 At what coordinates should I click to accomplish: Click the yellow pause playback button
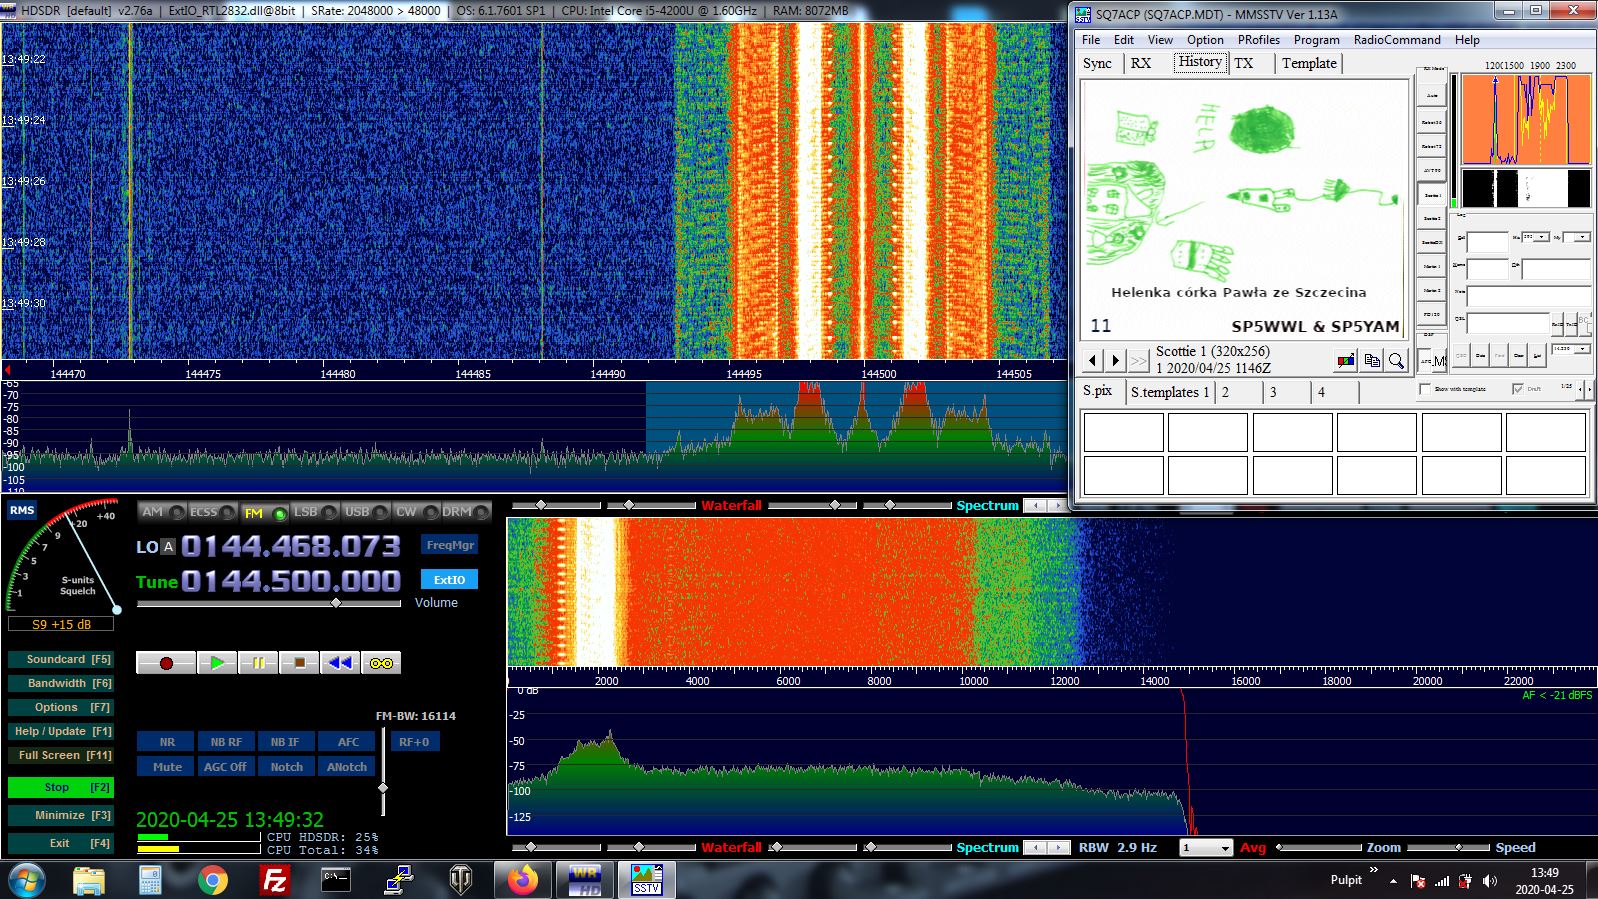point(258,663)
